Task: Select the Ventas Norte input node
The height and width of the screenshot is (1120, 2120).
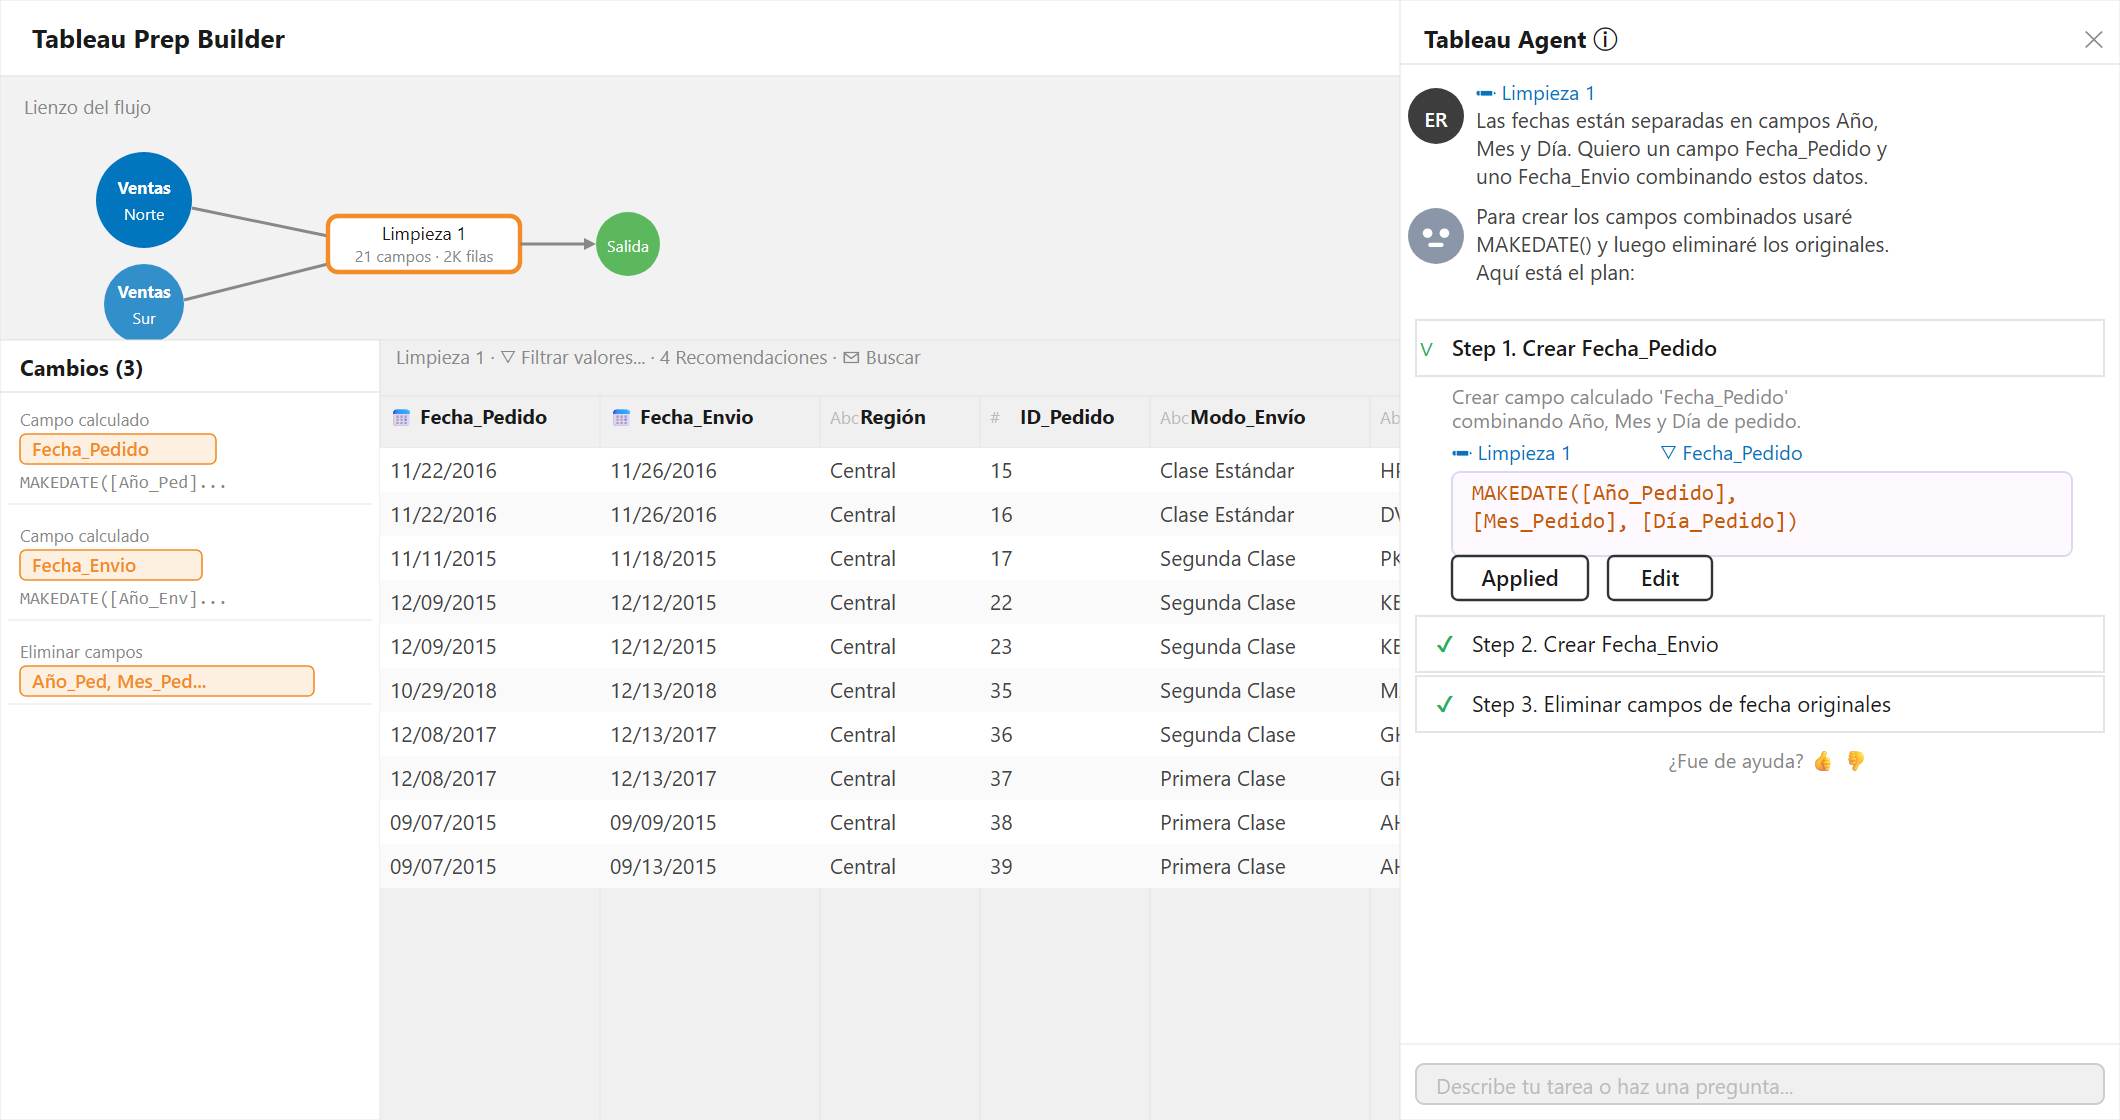Action: coord(144,200)
